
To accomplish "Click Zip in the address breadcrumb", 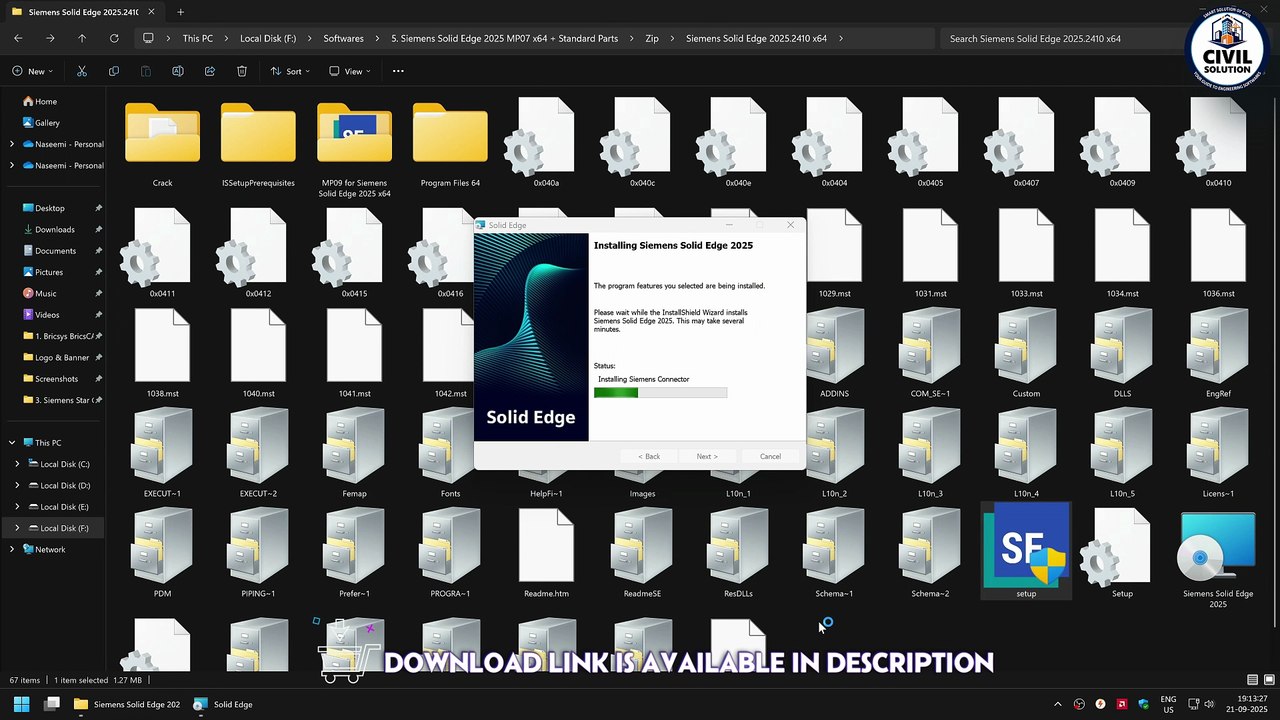I will click(652, 38).
